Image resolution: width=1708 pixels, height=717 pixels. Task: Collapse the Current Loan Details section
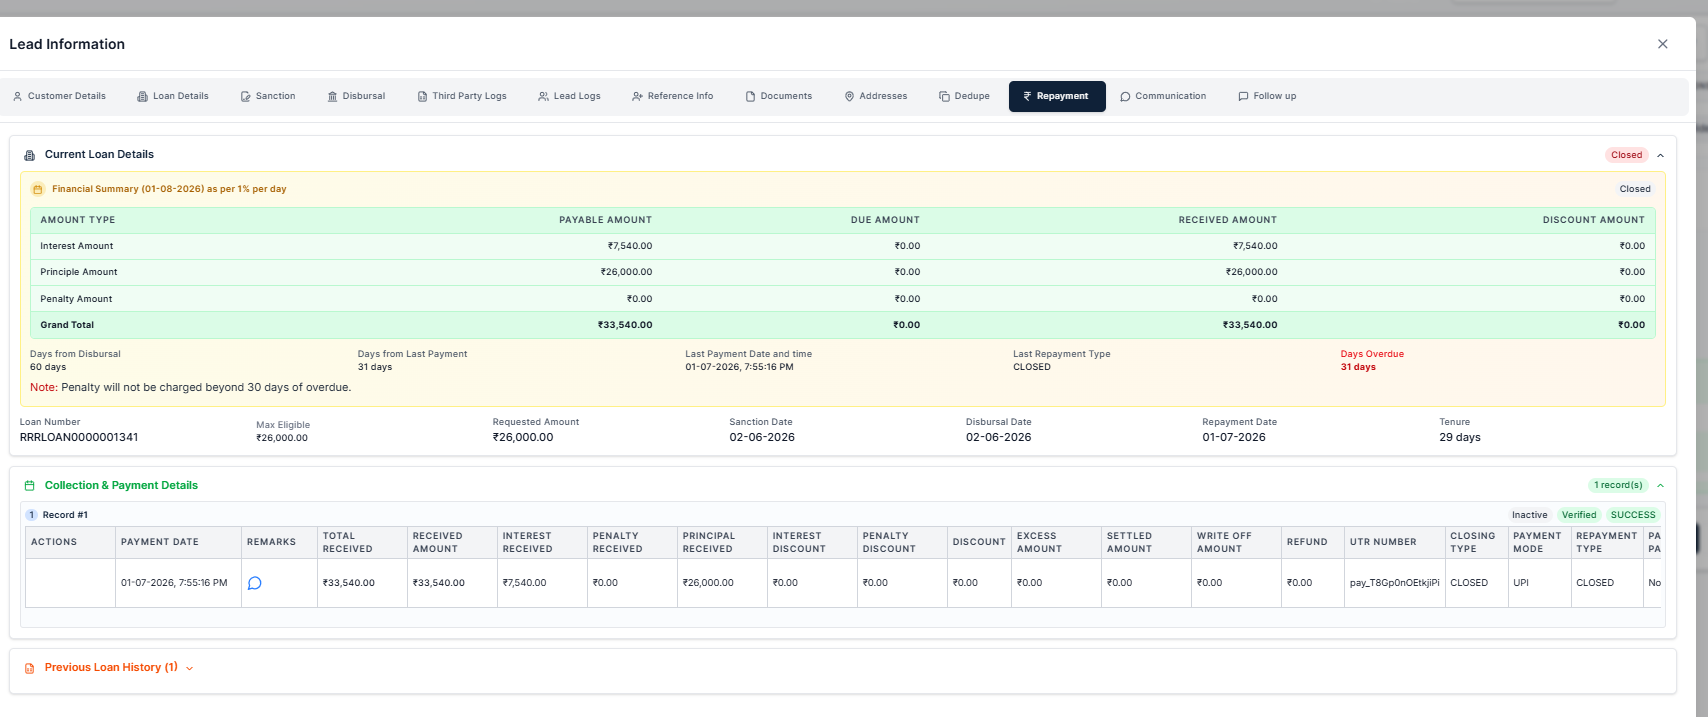point(1660,155)
